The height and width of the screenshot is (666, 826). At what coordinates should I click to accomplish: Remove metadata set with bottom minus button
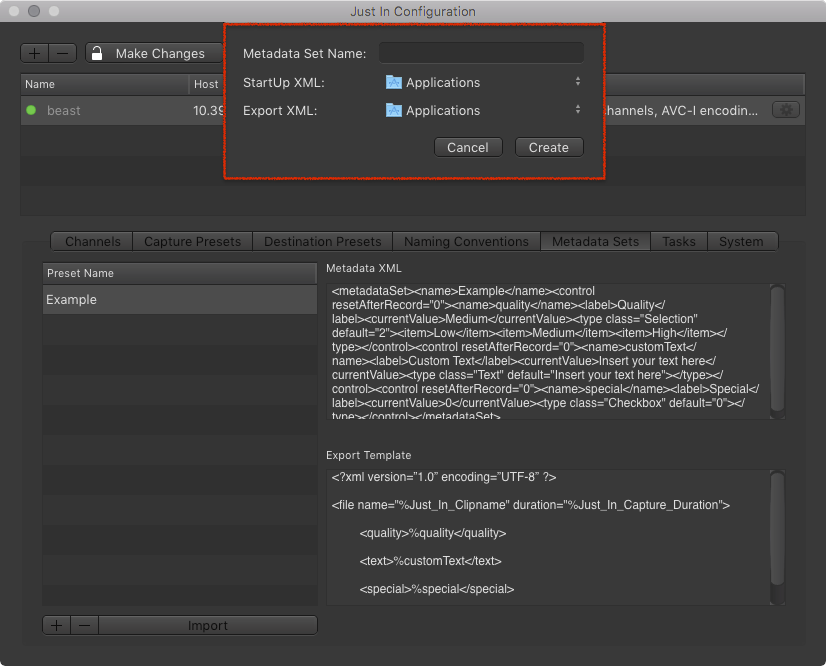click(x=84, y=625)
